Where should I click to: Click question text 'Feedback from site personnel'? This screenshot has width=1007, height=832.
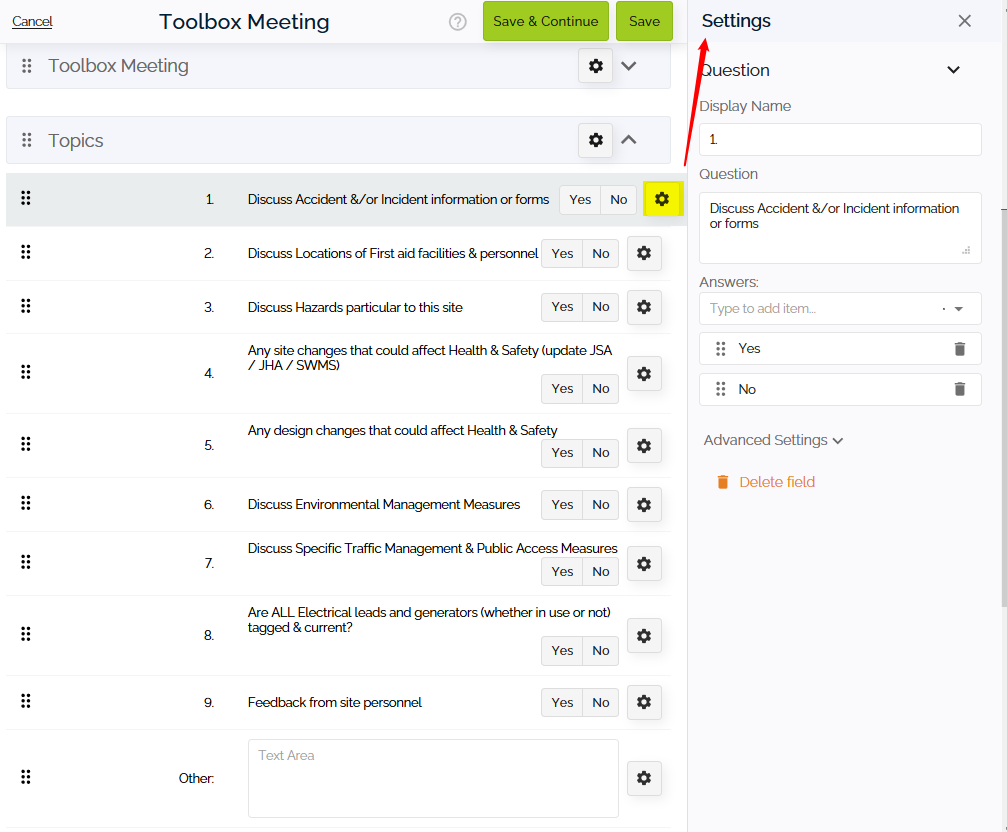coord(335,703)
